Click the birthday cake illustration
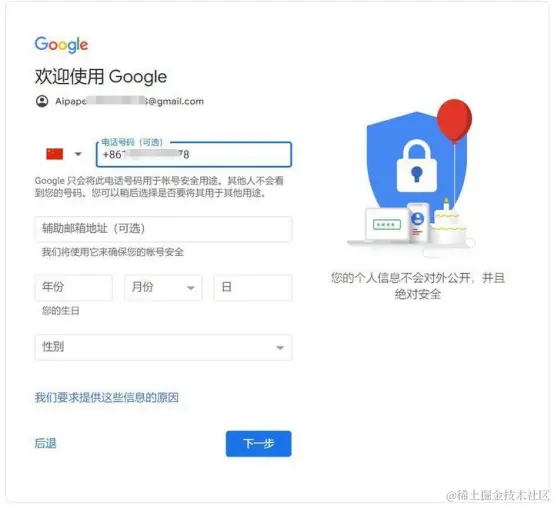This screenshot has height=506, width=554. click(x=449, y=224)
